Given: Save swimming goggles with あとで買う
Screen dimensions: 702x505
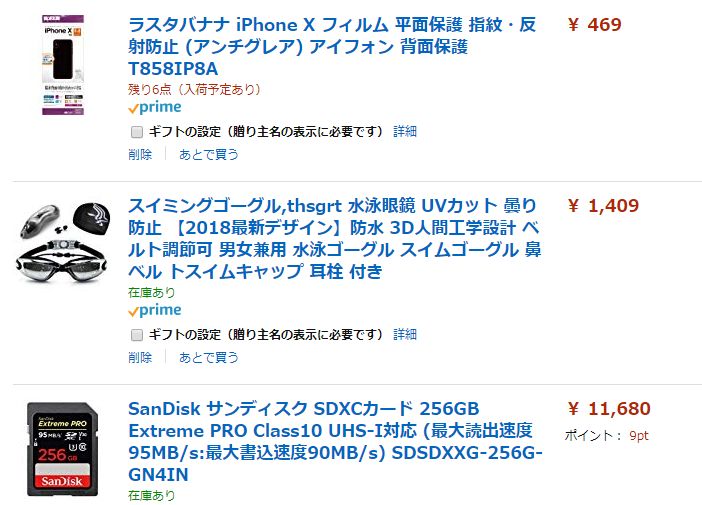Looking at the screenshot, I should pyautogui.click(x=209, y=357).
